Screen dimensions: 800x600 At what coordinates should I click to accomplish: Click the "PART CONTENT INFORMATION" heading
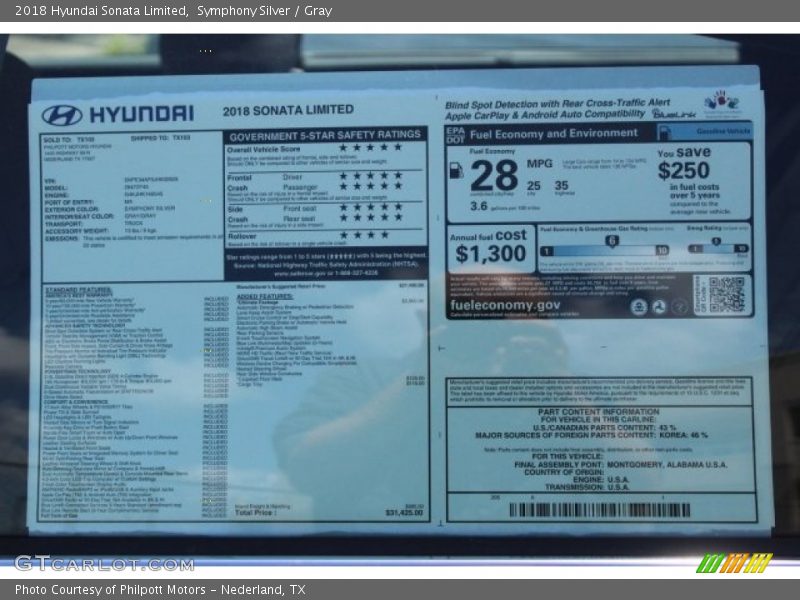[x=598, y=412]
